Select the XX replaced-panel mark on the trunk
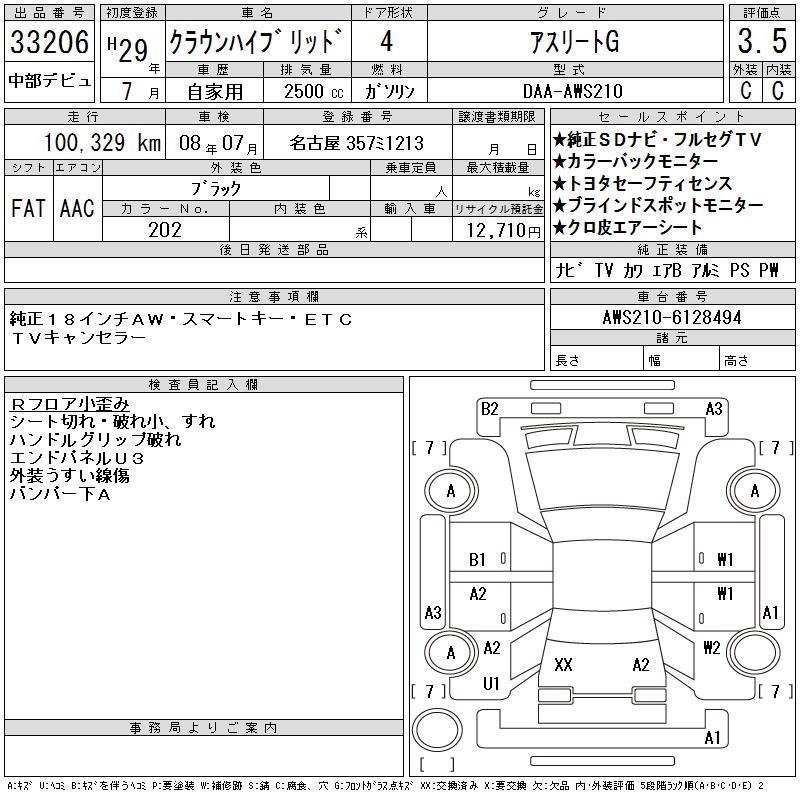 [563, 665]
